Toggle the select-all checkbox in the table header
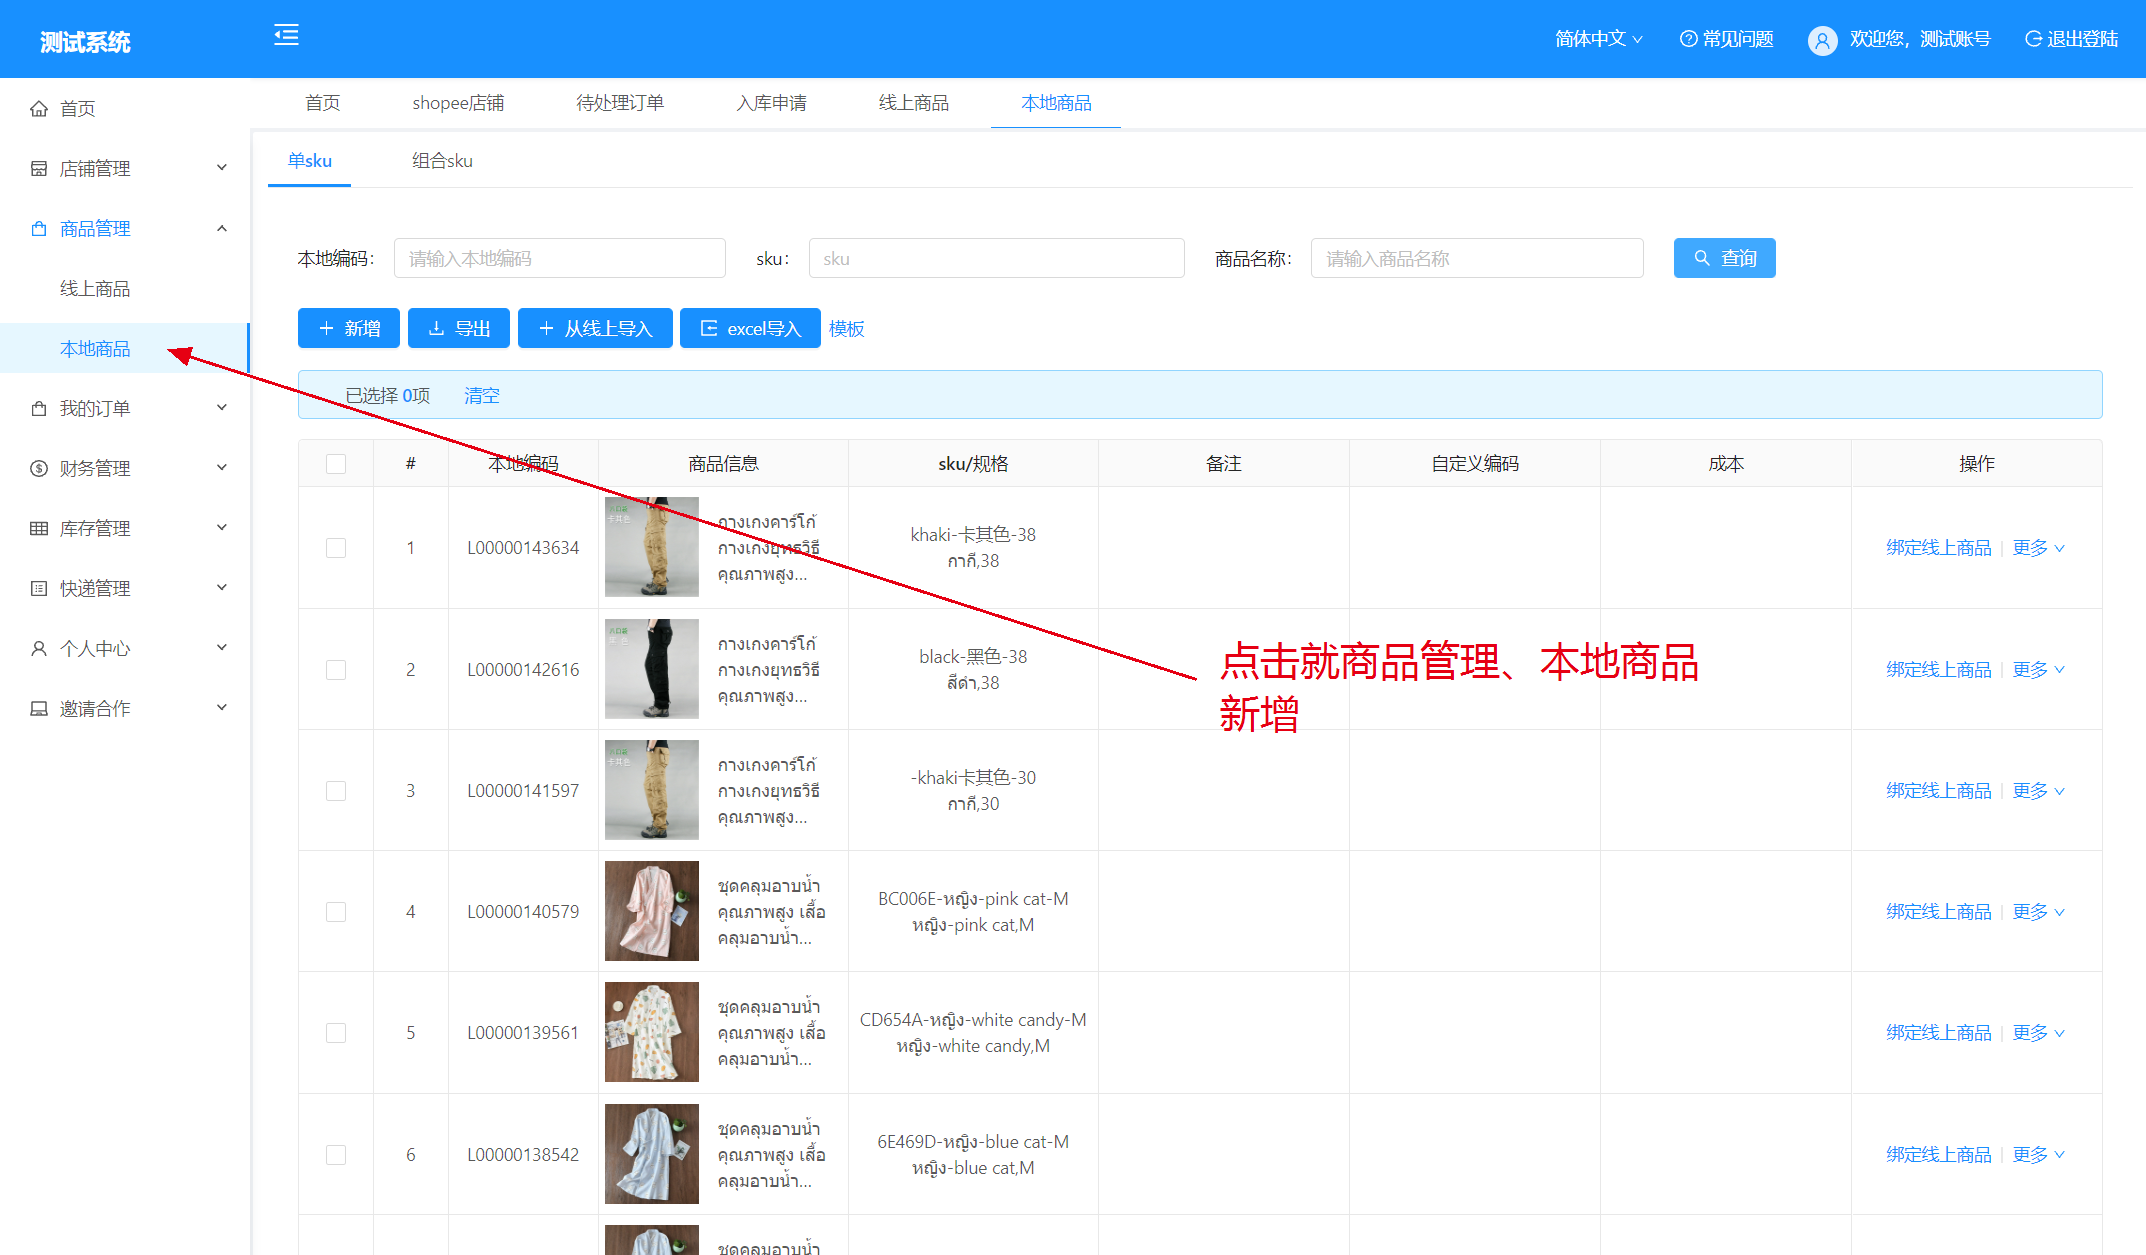 336,464
